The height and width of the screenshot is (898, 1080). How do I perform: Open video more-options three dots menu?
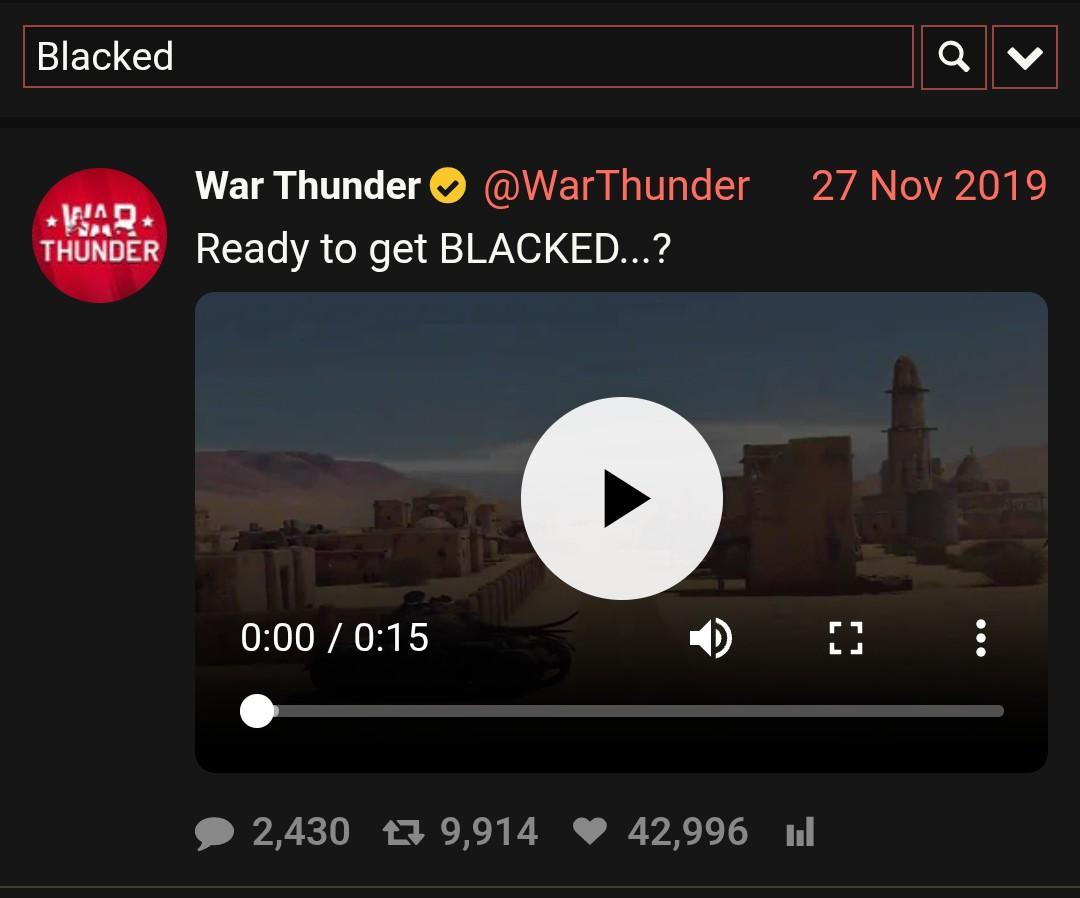(981, 638)
